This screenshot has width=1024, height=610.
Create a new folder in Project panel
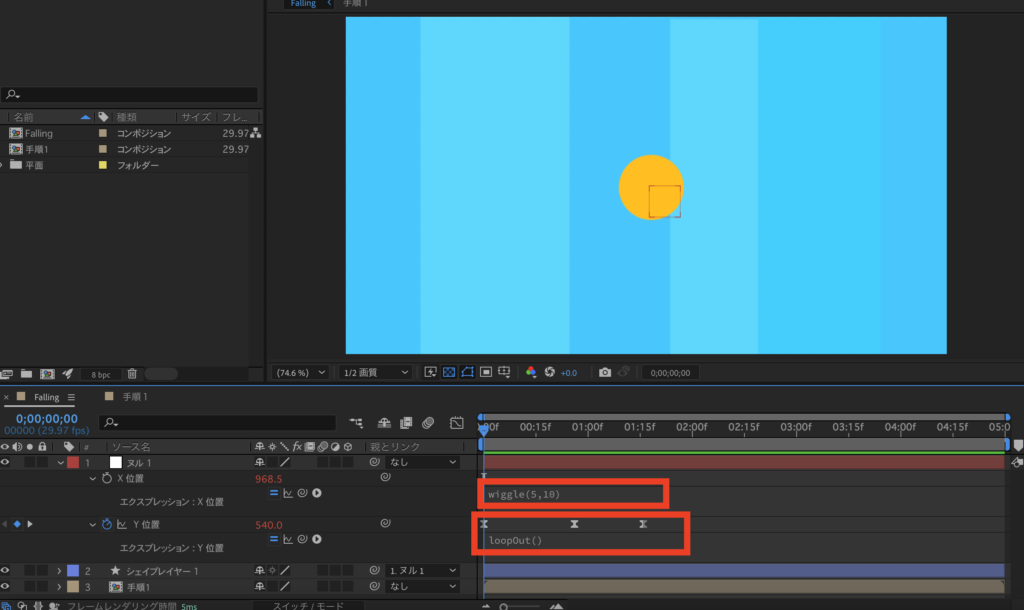(x=27, y=374)
